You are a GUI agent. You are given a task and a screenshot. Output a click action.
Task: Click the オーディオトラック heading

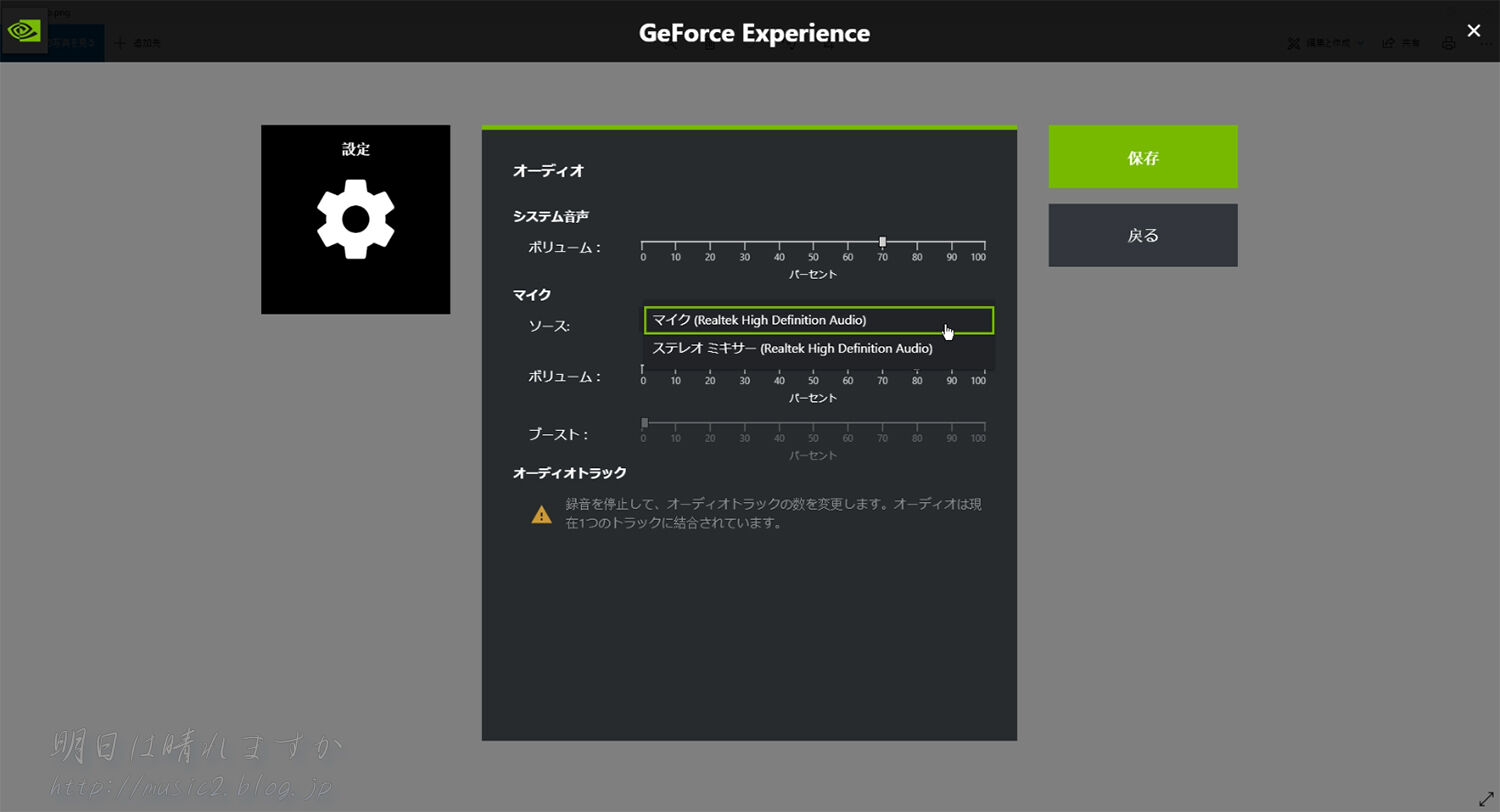click(569, 473)
